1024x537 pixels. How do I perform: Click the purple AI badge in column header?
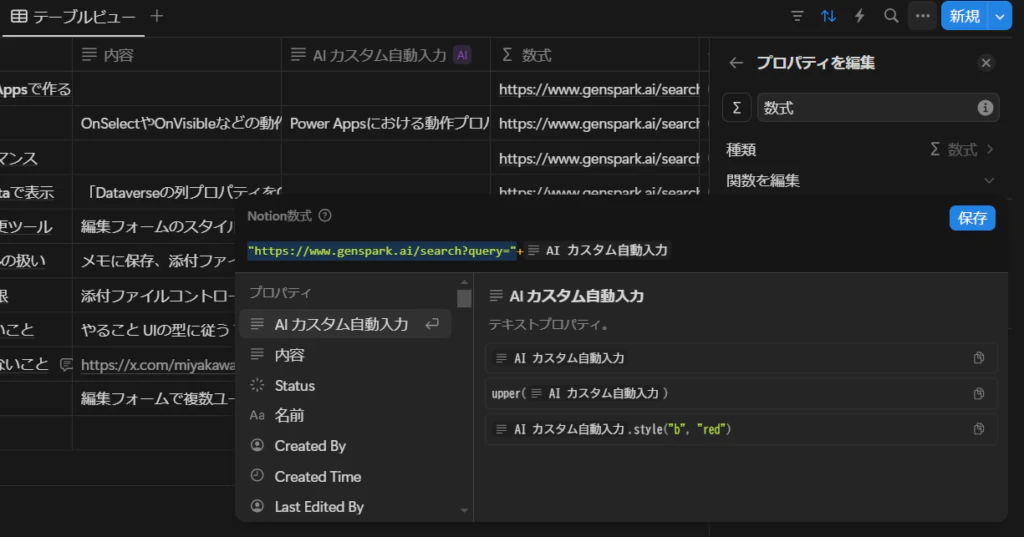tap(462, 56)
